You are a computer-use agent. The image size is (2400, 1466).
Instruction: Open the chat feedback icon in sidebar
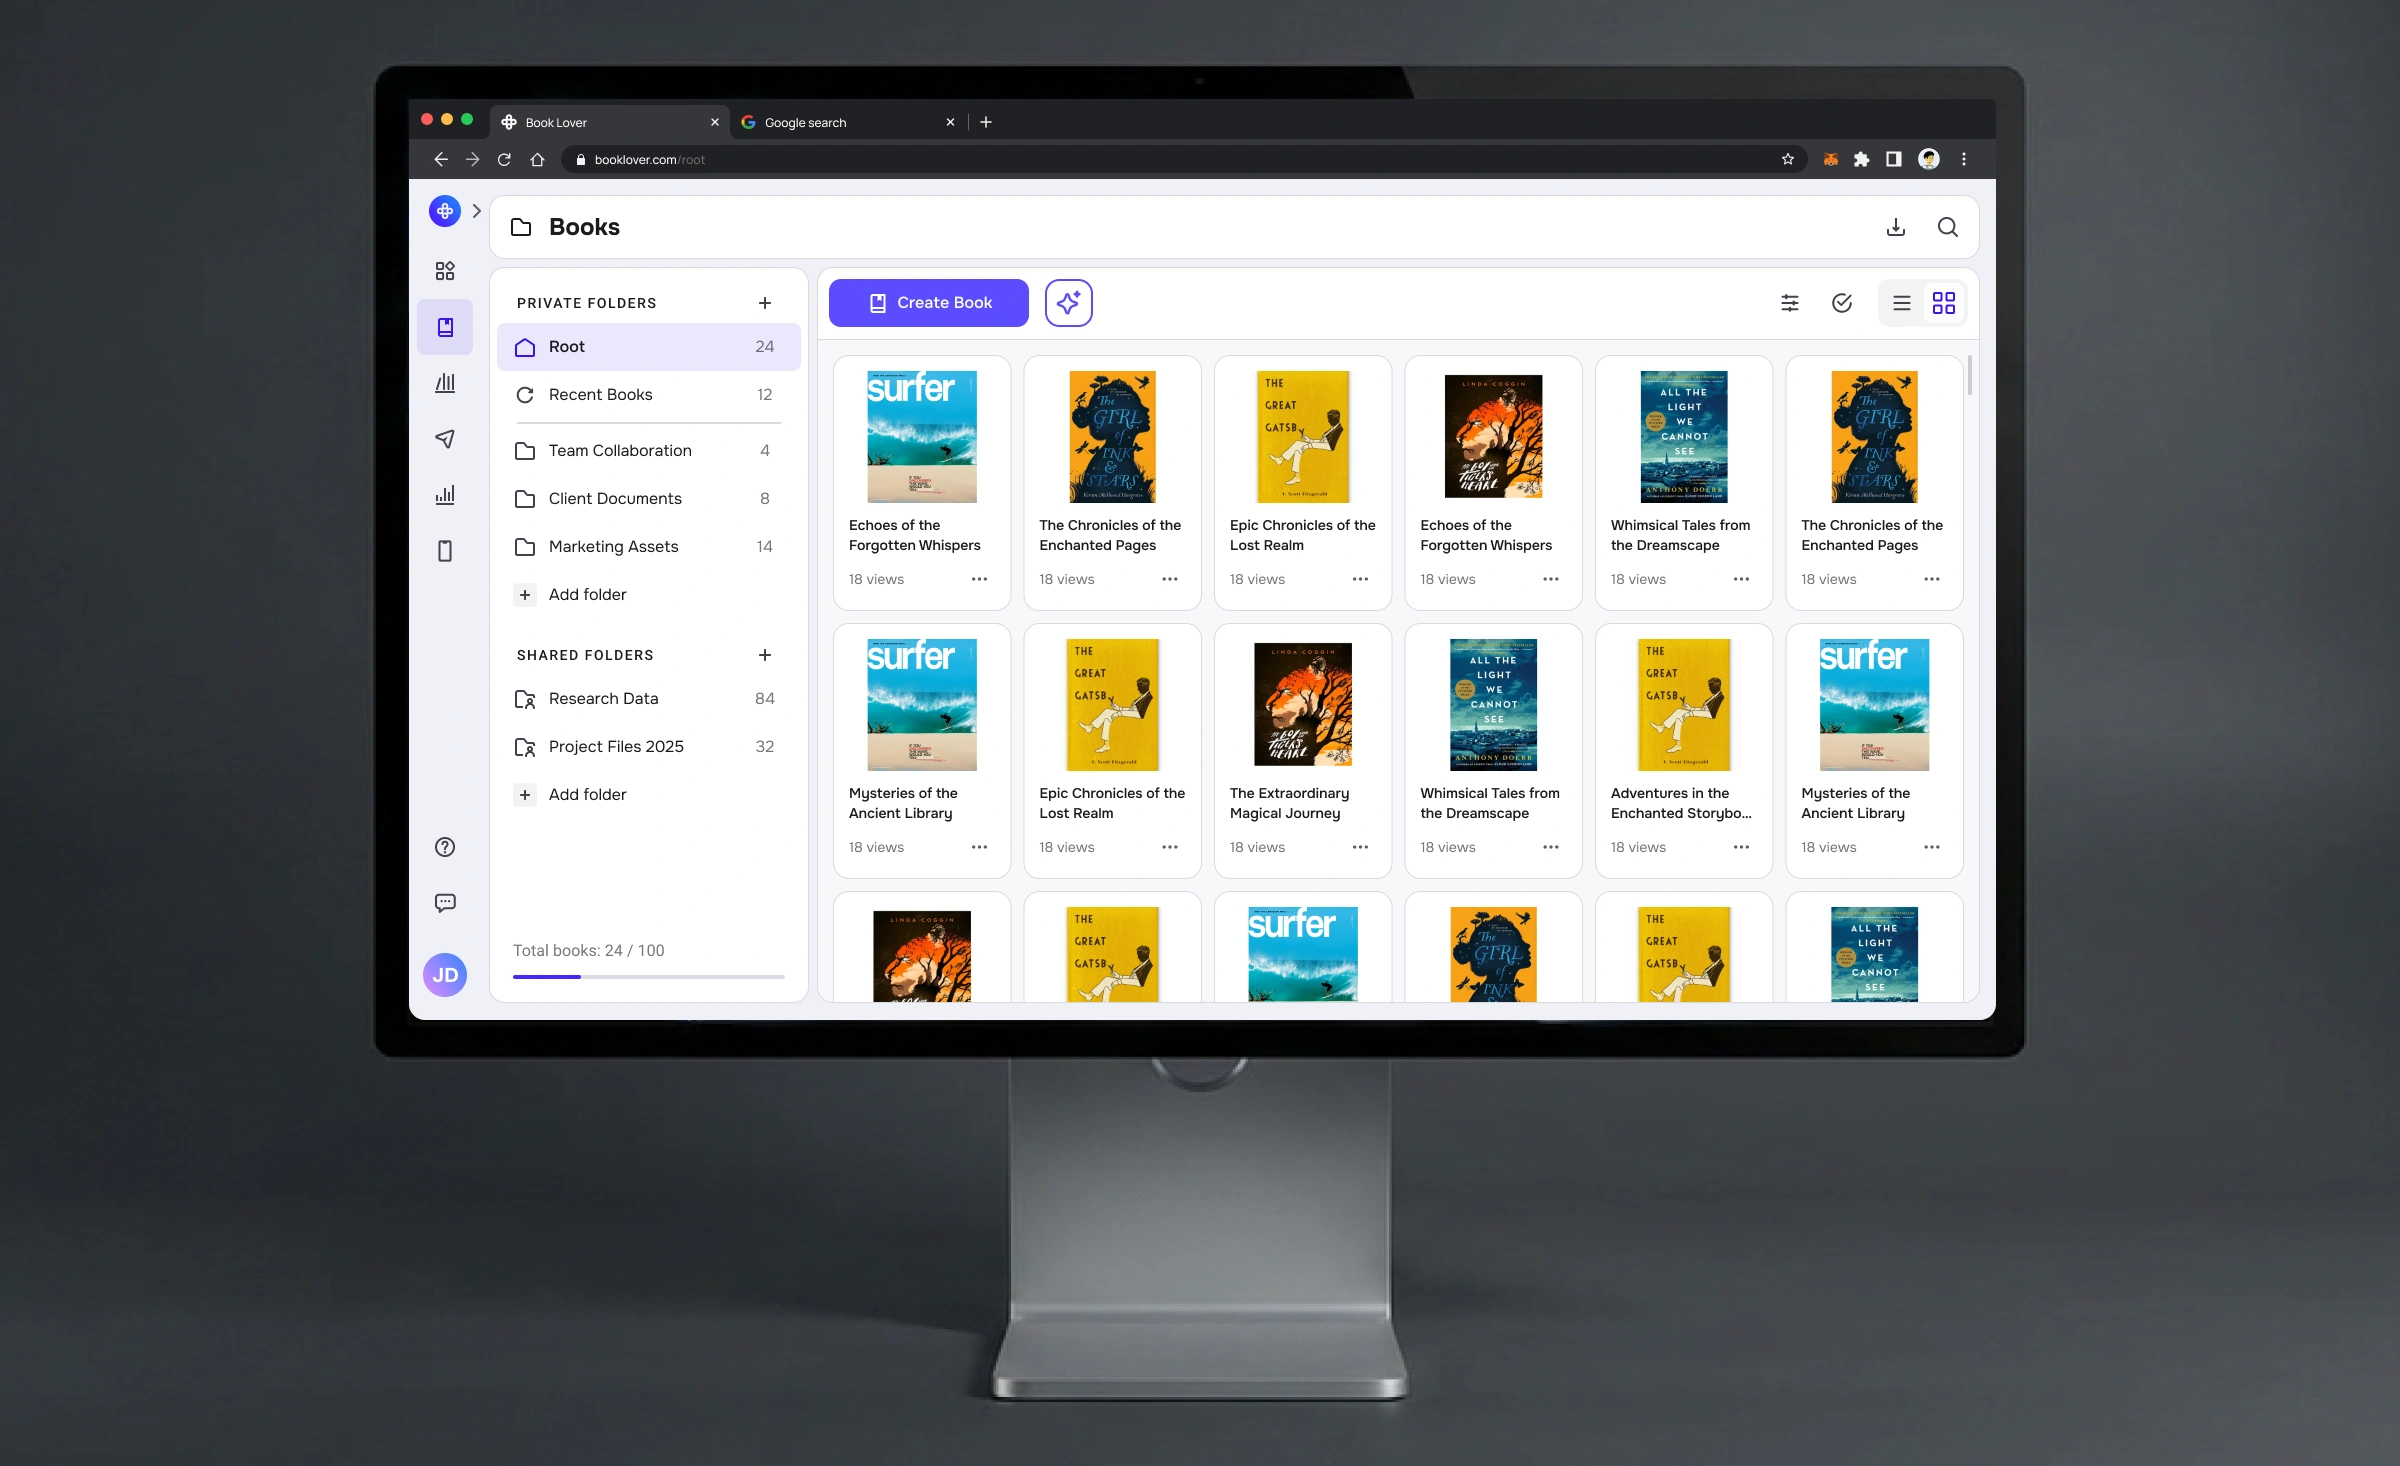click(x=445, y=903)
